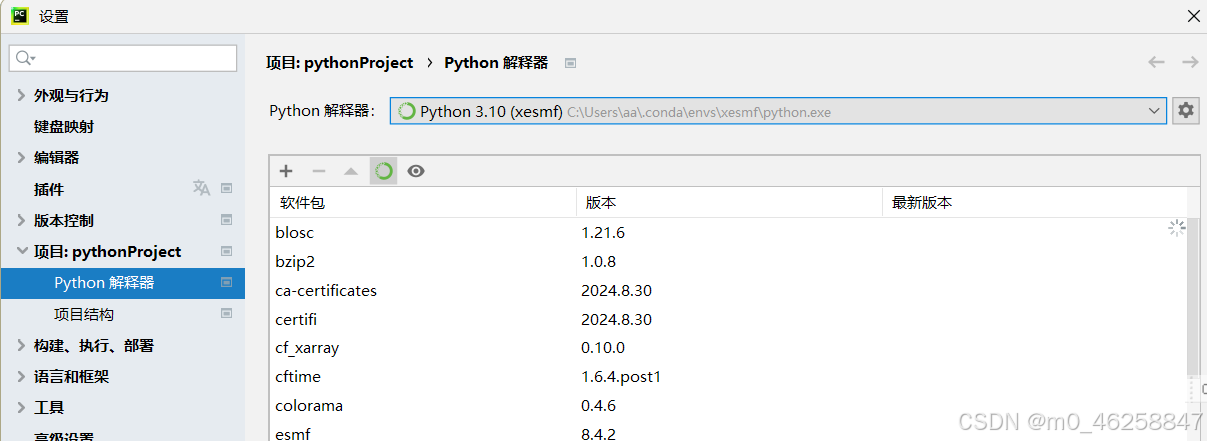Click version 8.4.2 cell
This screenshot has height=441, width=1207.
(x=598, y=434)
